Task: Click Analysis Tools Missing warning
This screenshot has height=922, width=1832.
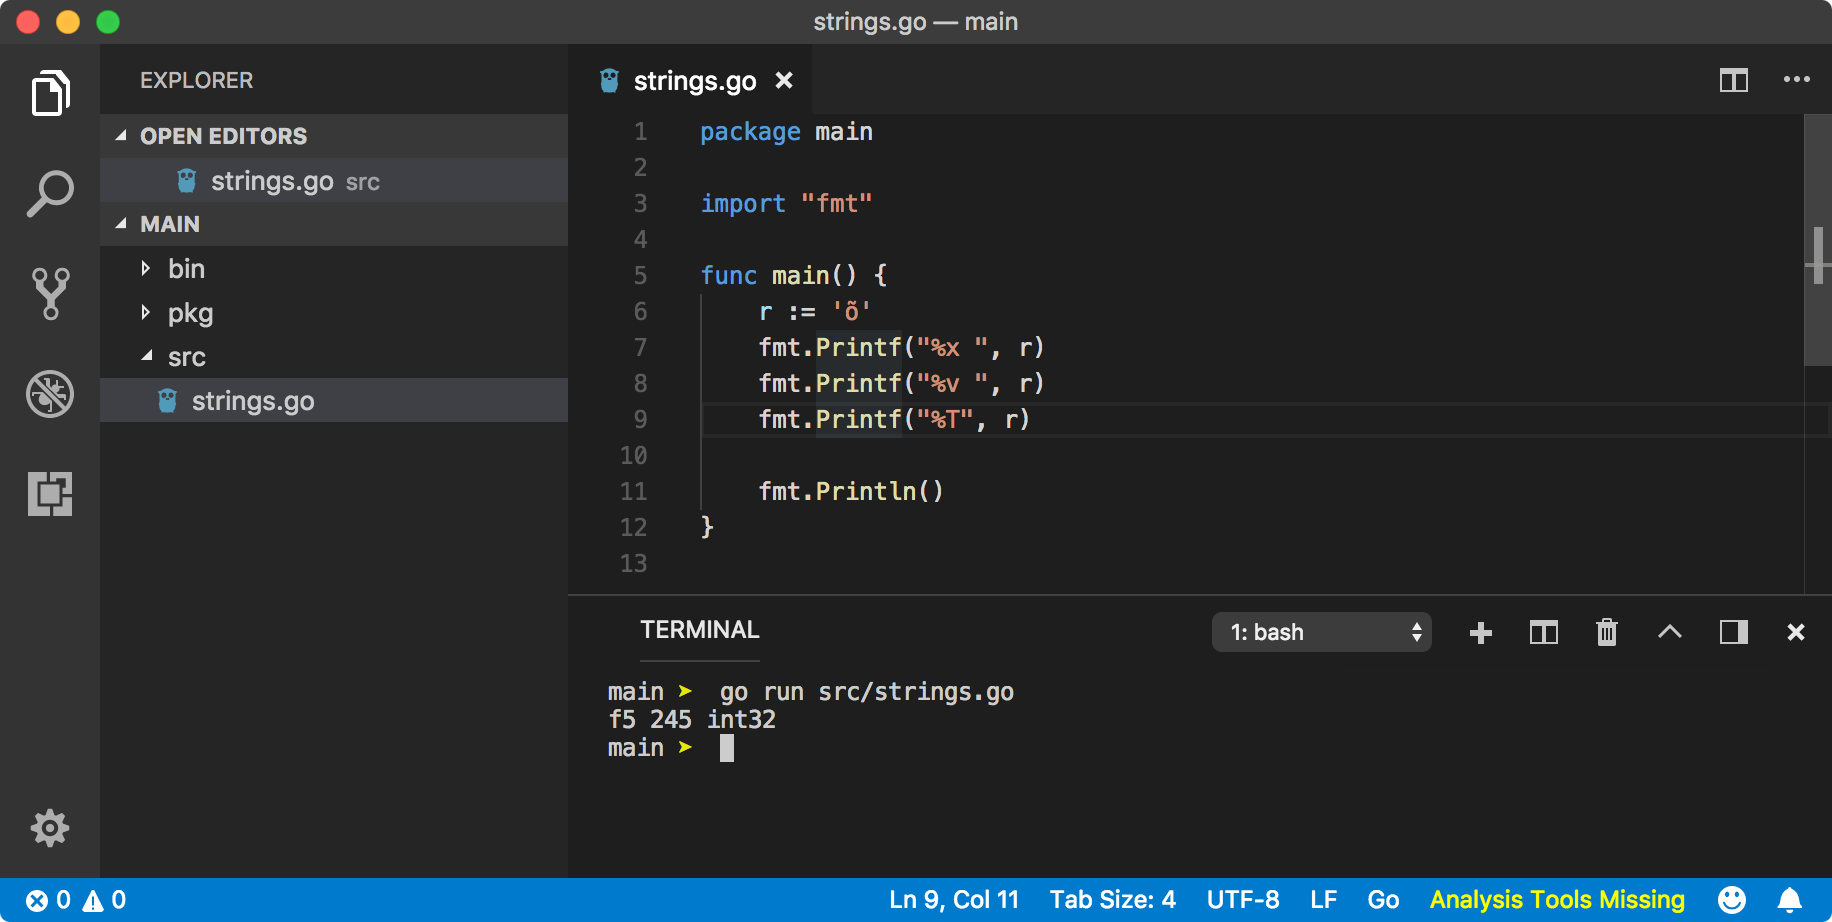Action: tap(1557, 900)
